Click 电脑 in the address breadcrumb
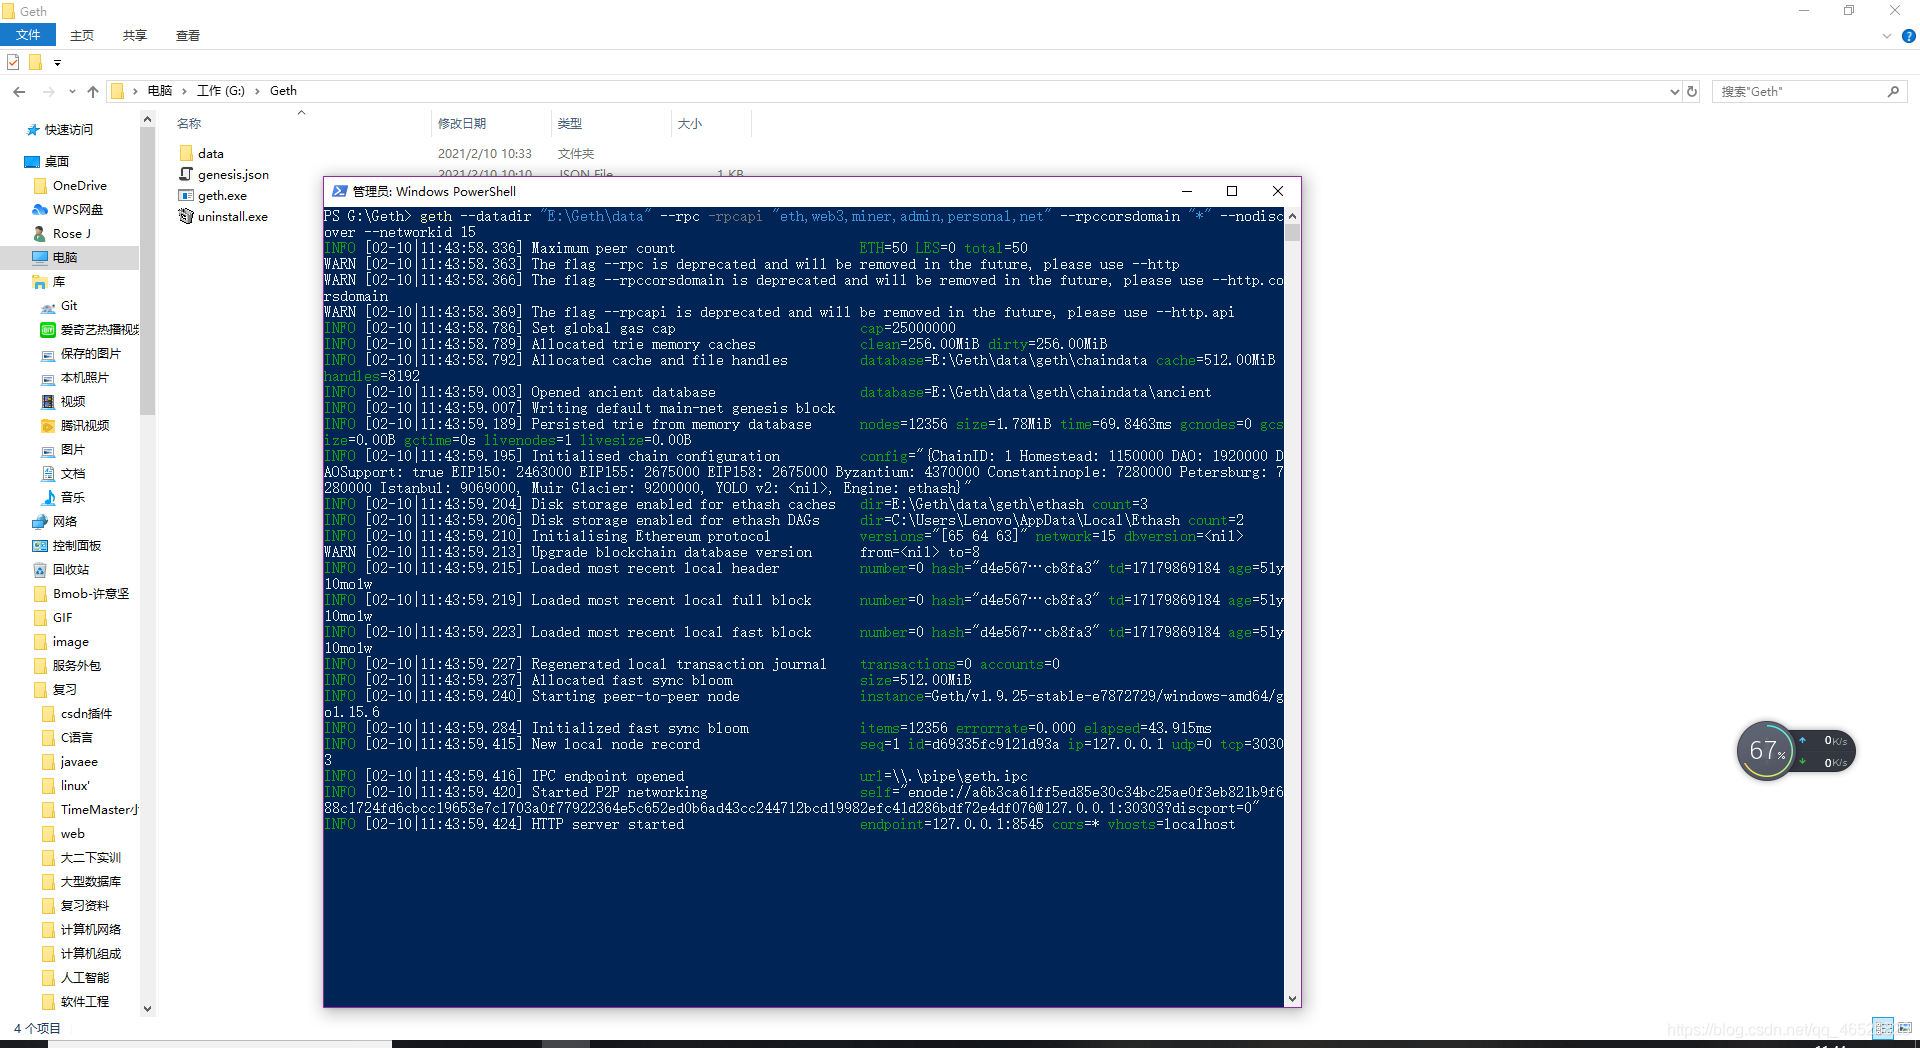Screen dimensions: 1920x1048 [x=160, y=91]
